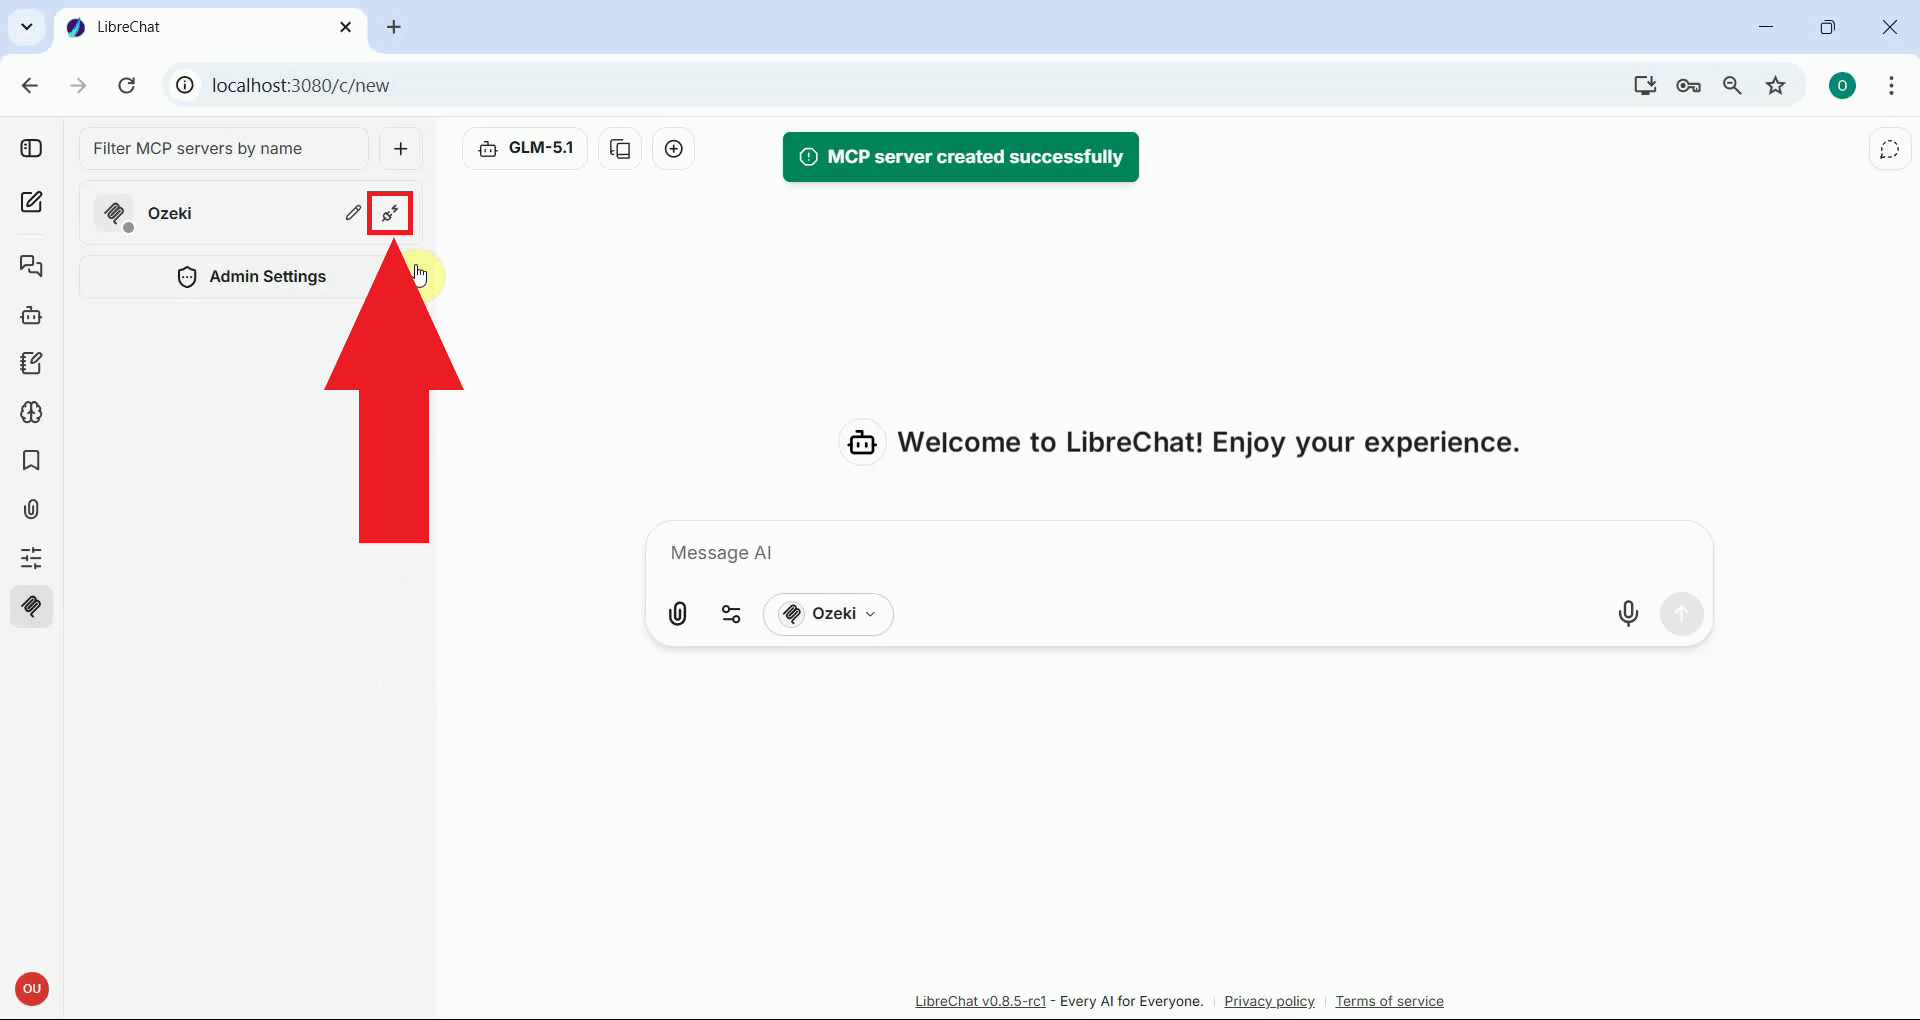The width and height of the screenshot is (1920, 1020).
Task: Reload the current page
Action: tap(127, 86)
